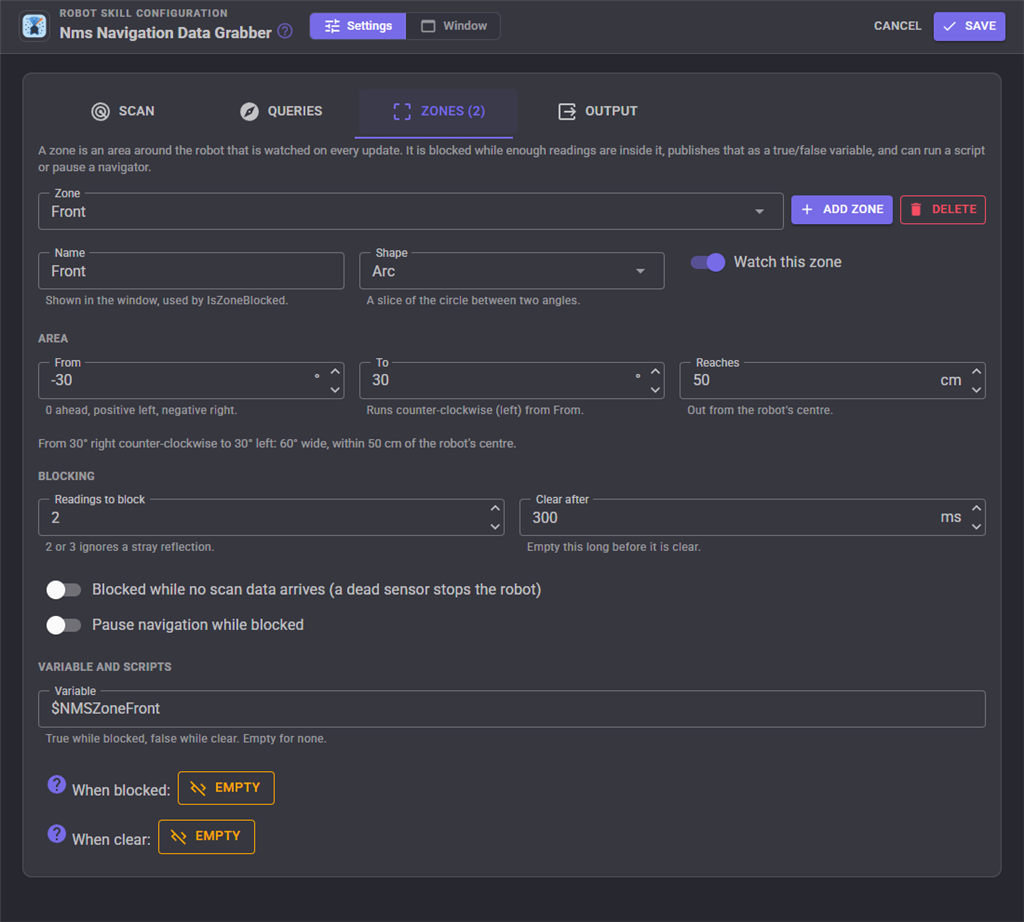Enable Pause navigation while blocked
The width and height of the screenshot is (1024, 922).
pos(63,625)
